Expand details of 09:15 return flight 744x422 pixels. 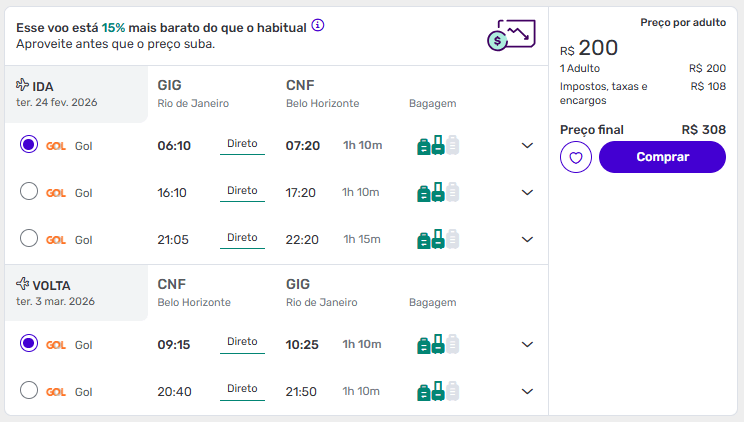527,344
